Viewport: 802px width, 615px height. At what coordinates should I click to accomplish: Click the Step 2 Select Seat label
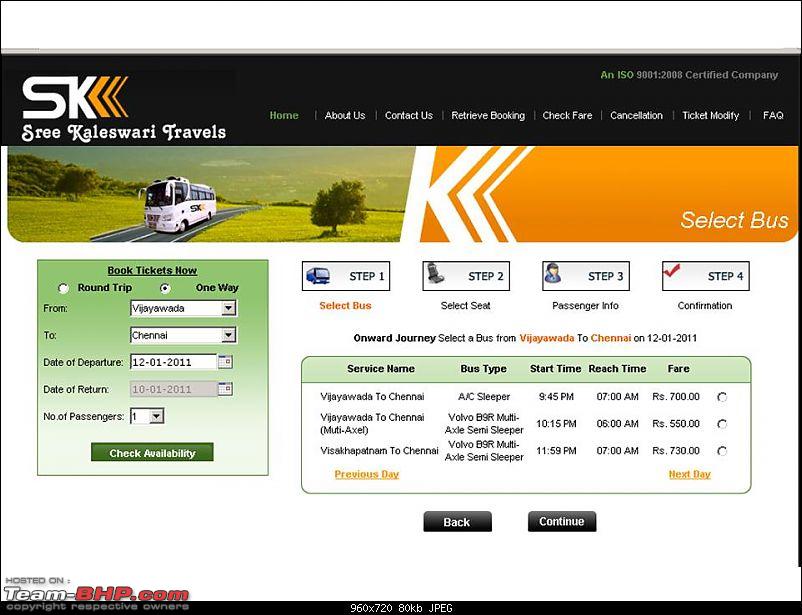pyautogui.click(x=465, y=306)
